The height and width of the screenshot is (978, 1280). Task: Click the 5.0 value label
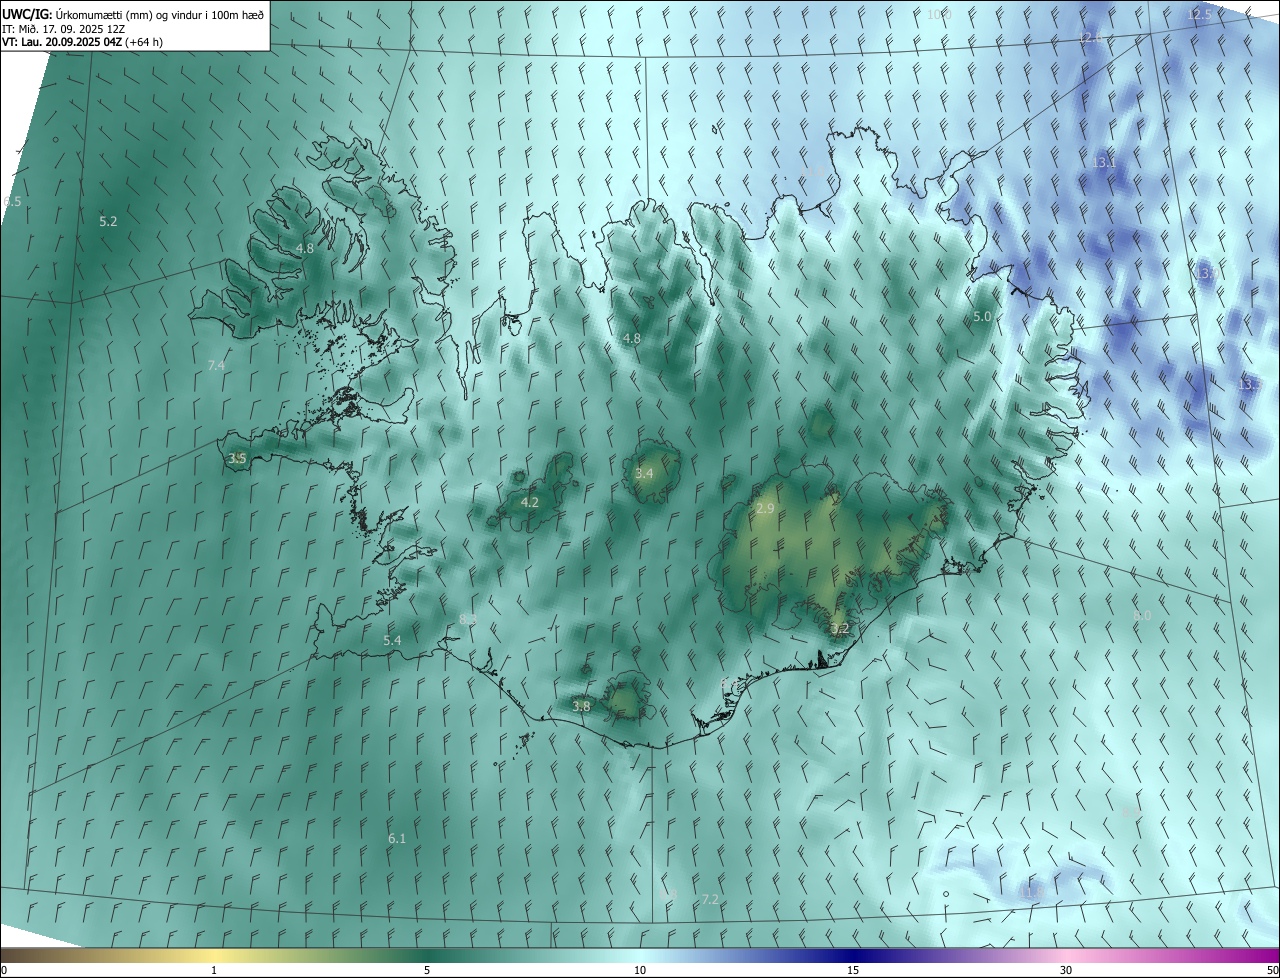pos(982,316)
